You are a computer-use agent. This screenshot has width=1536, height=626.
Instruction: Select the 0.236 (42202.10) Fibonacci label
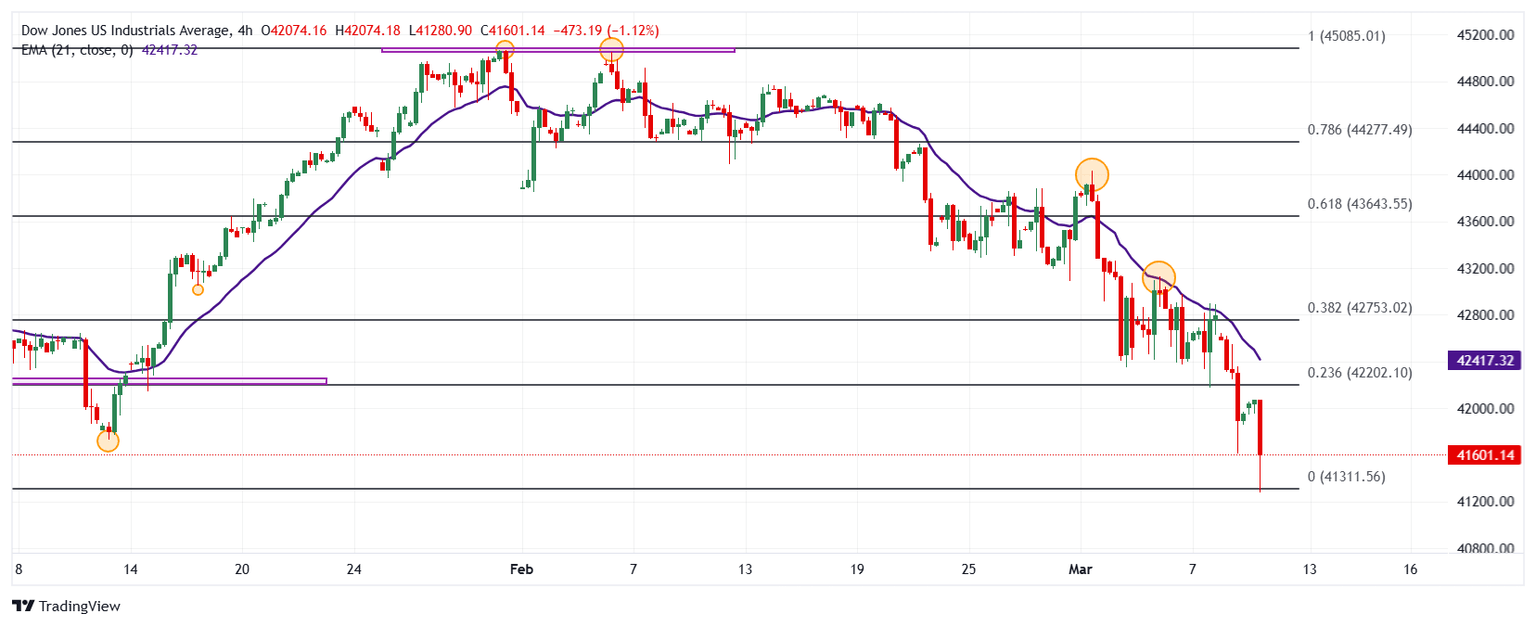coord(1359,373)
